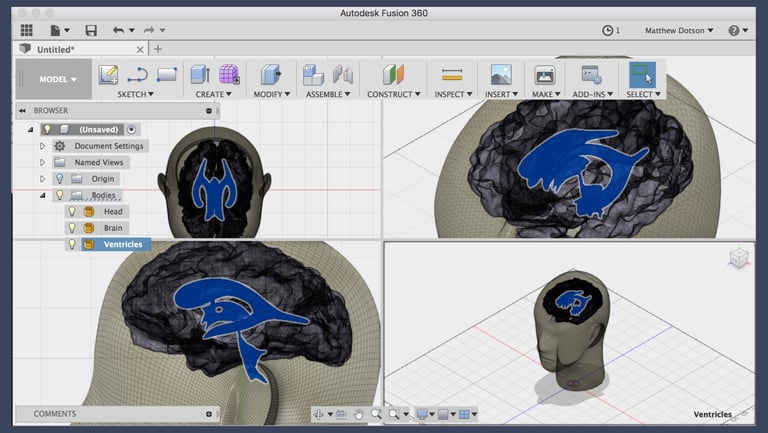This screenshot has height=433, width=768.
Task: Open the Grid and Snaps dropdown
Action: click(x=446, y=414)
